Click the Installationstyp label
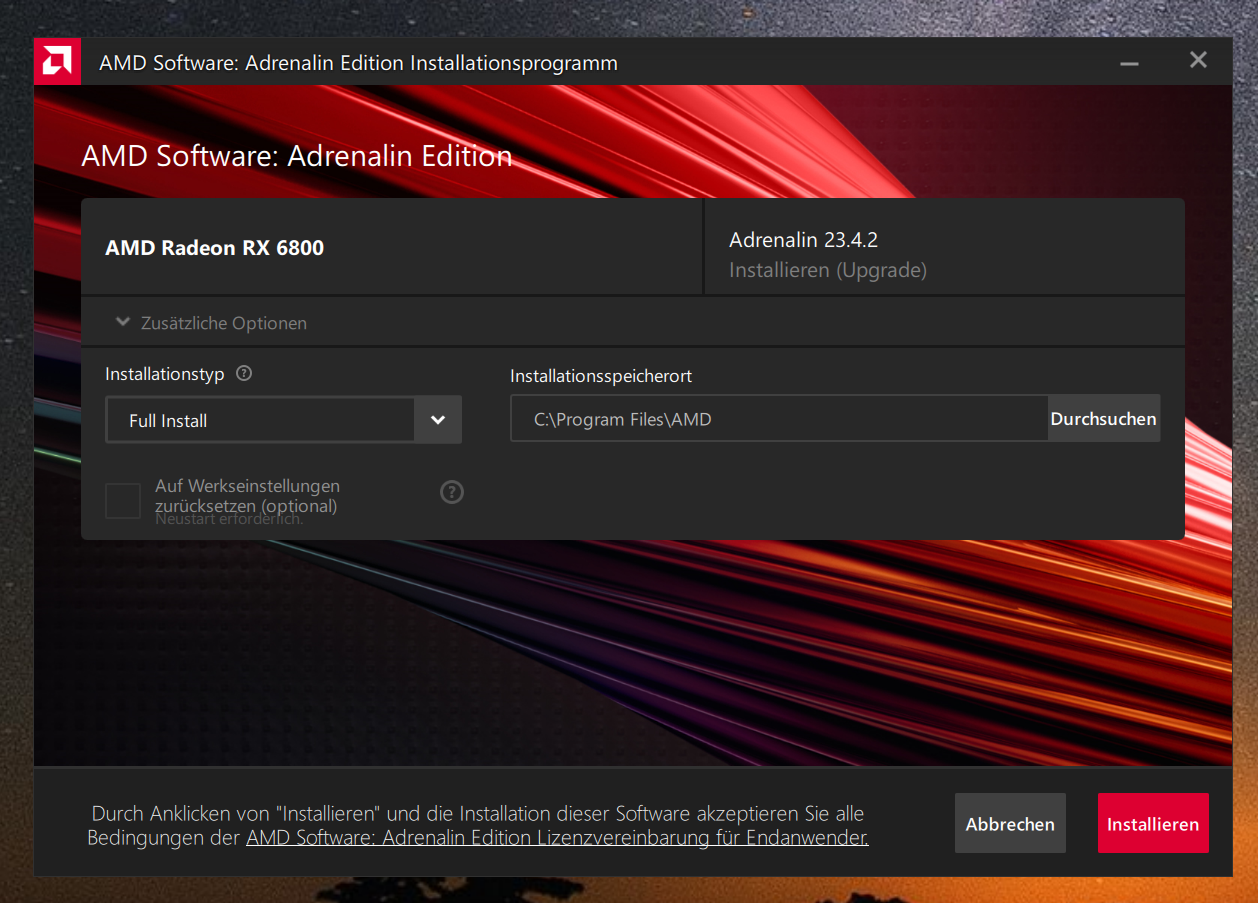1258x903 pixels. (165, 374)
